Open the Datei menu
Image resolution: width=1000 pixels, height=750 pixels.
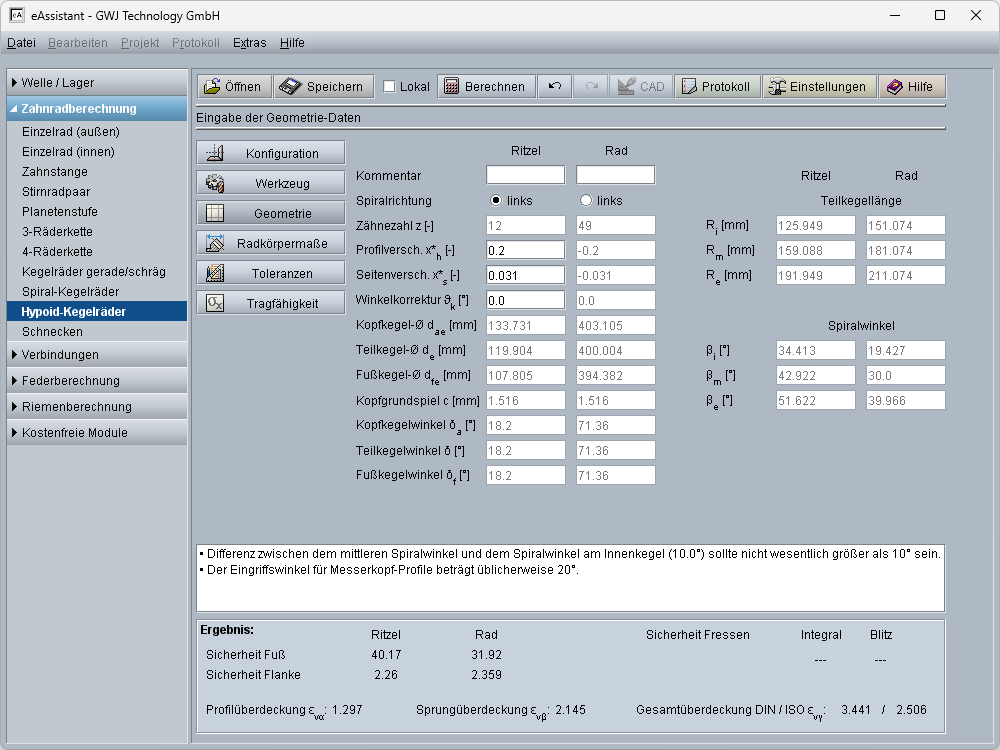[21, 43]
